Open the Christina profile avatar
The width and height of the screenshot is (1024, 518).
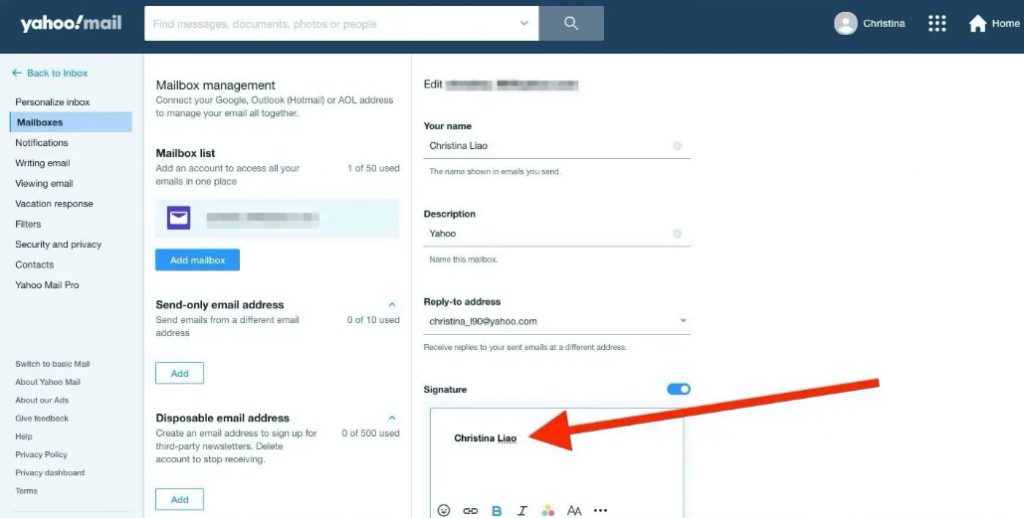point(845,24)
